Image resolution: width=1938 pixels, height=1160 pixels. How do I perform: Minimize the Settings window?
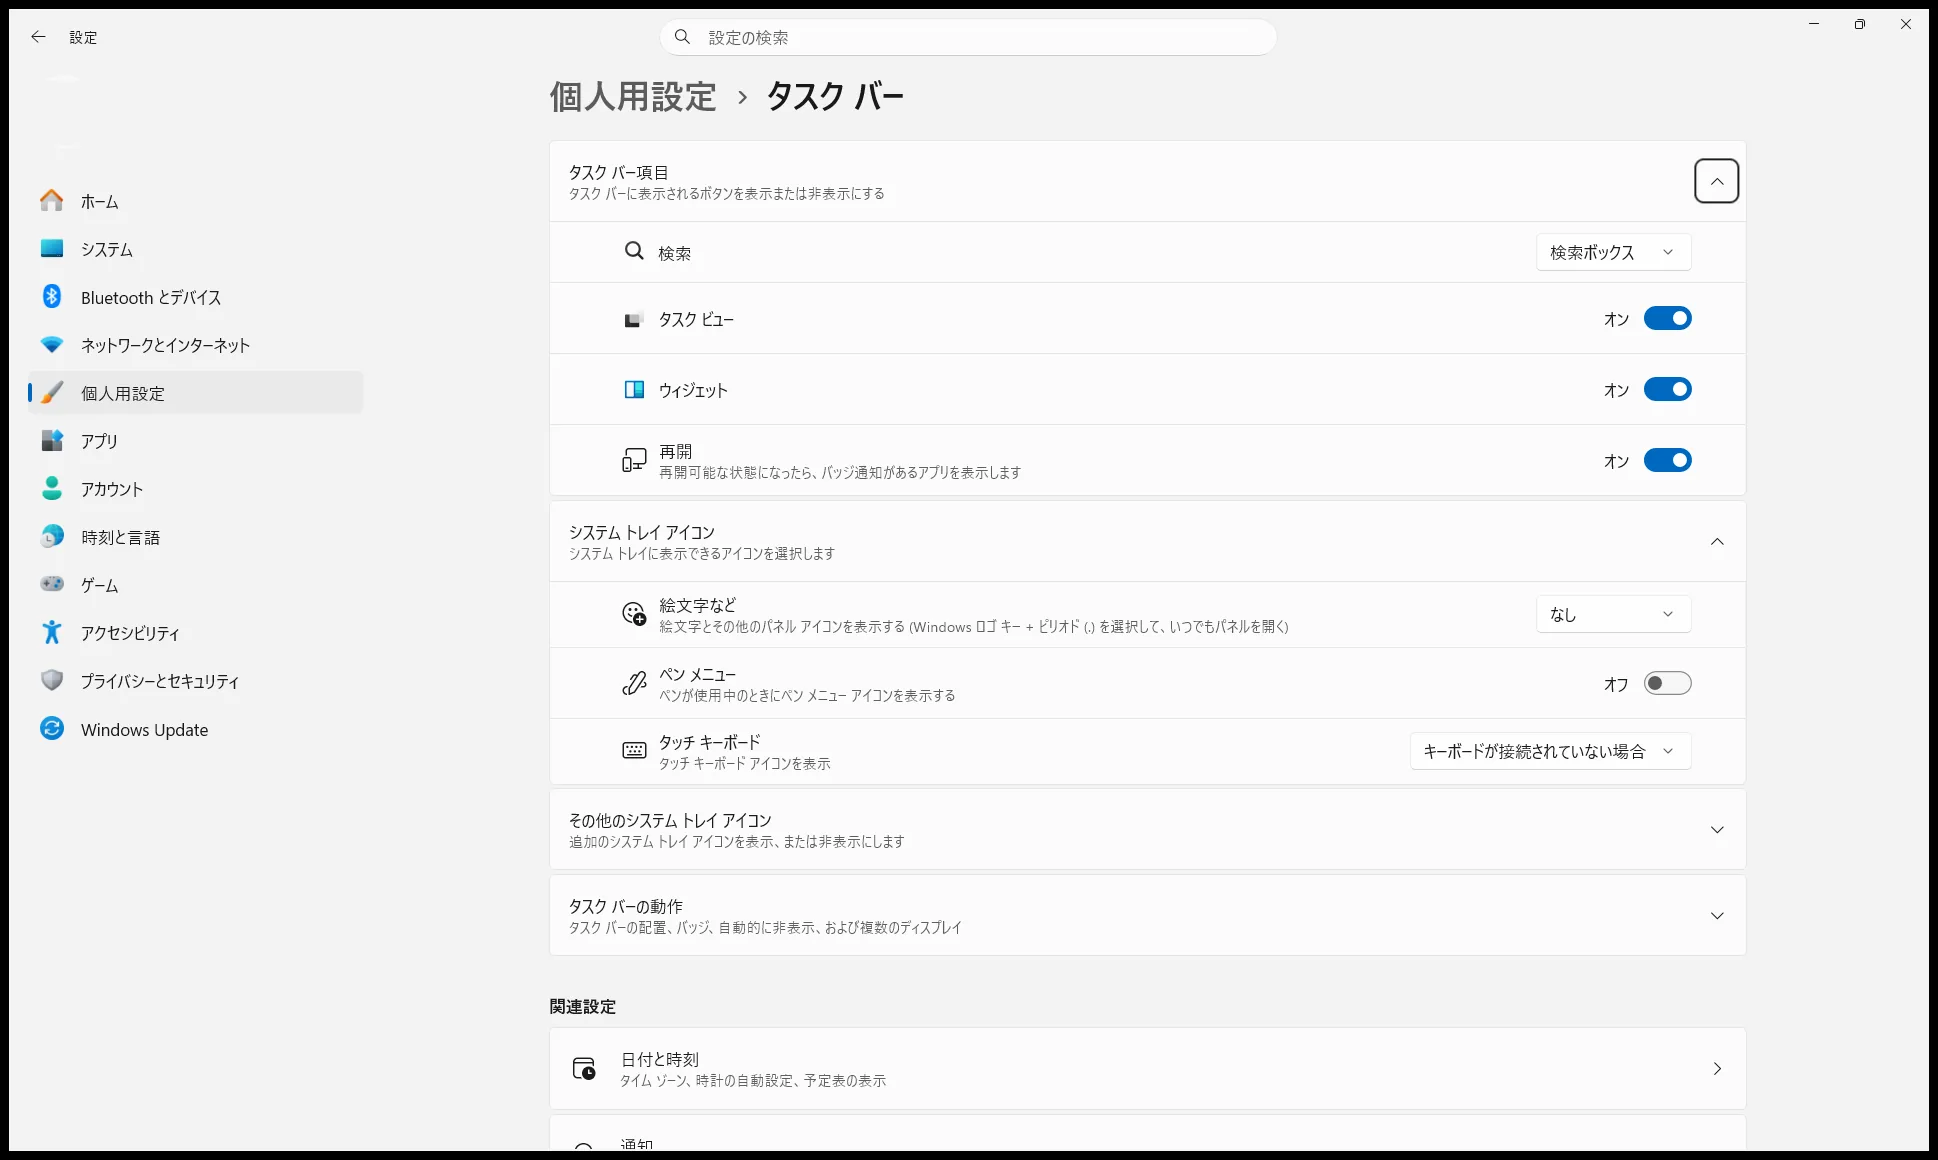point(1813,24)
